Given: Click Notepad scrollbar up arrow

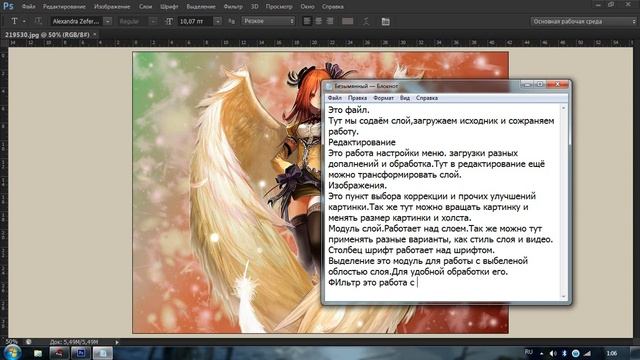Looking at the screenshot, I should (x=564, y=108).
